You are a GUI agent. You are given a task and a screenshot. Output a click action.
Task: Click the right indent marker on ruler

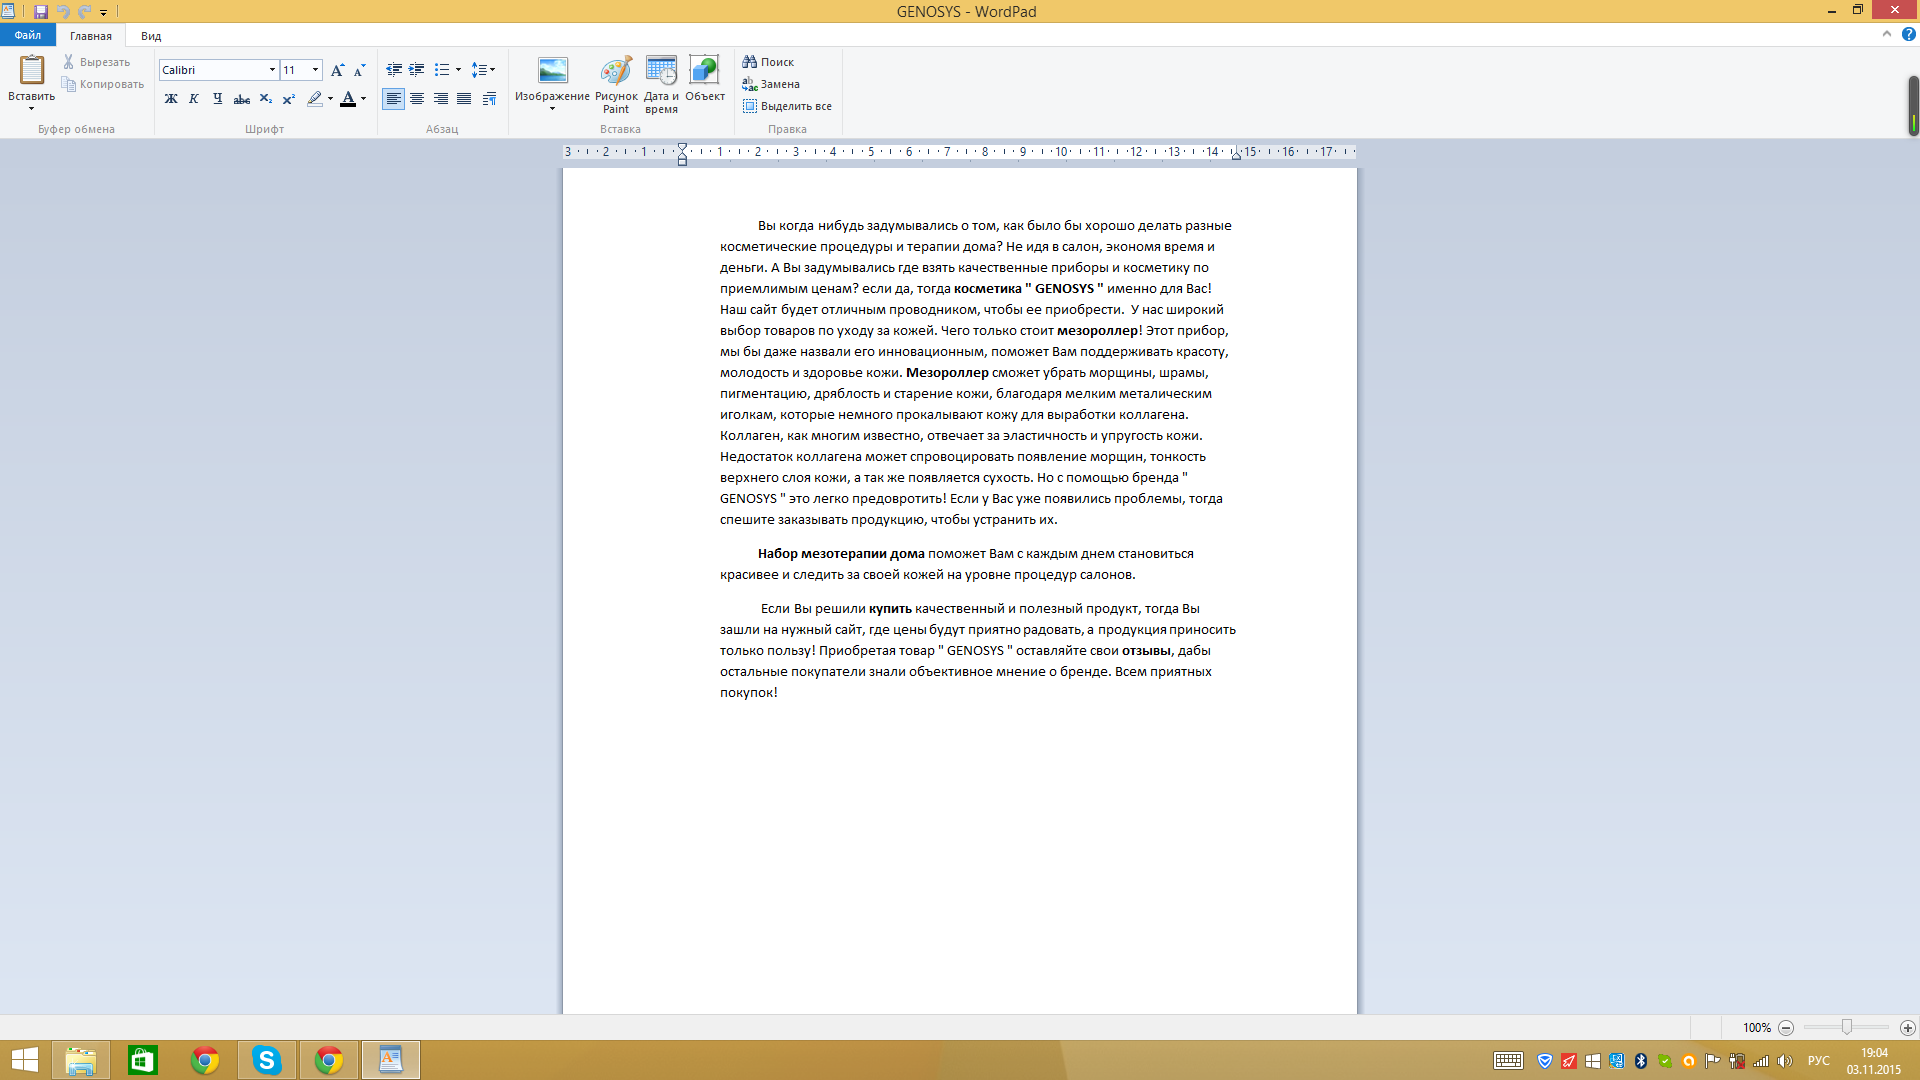tap(1236, 155)
